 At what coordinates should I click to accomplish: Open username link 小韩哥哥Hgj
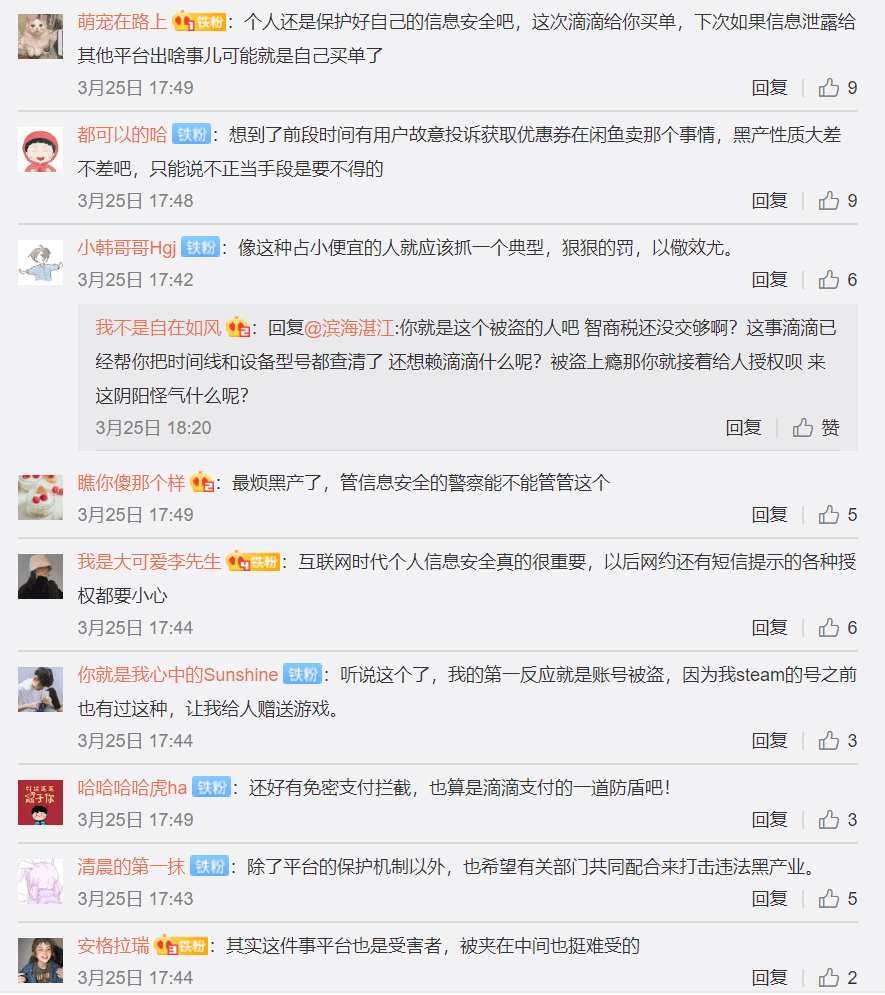(126, 247)
